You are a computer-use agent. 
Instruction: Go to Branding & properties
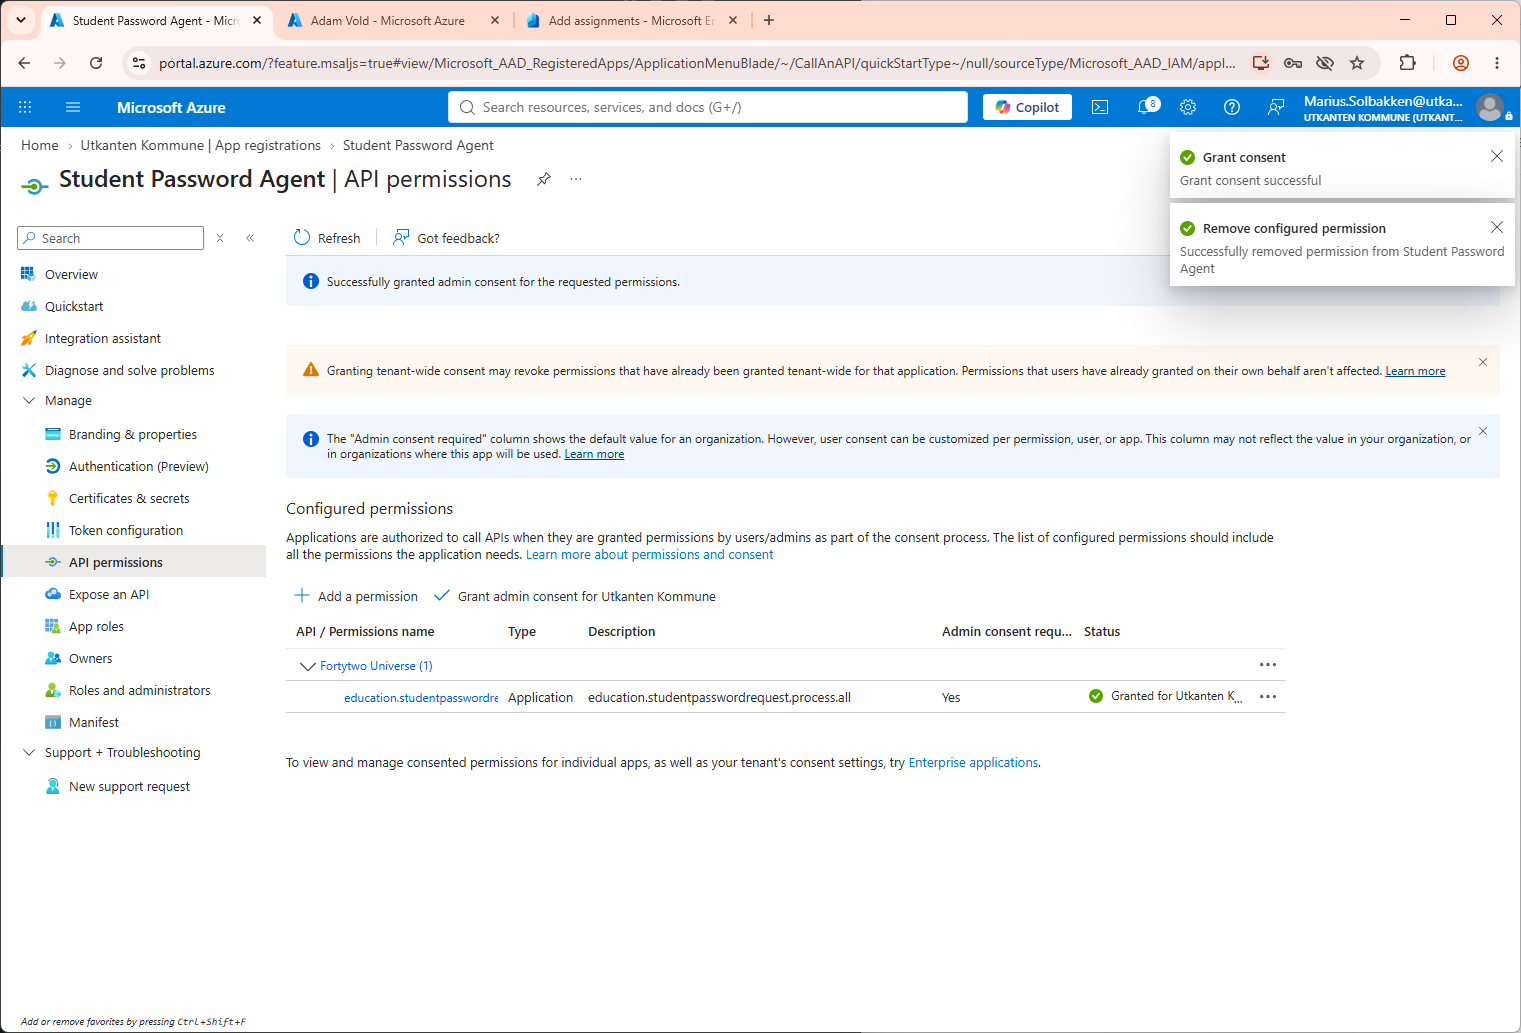click(134, 434)
